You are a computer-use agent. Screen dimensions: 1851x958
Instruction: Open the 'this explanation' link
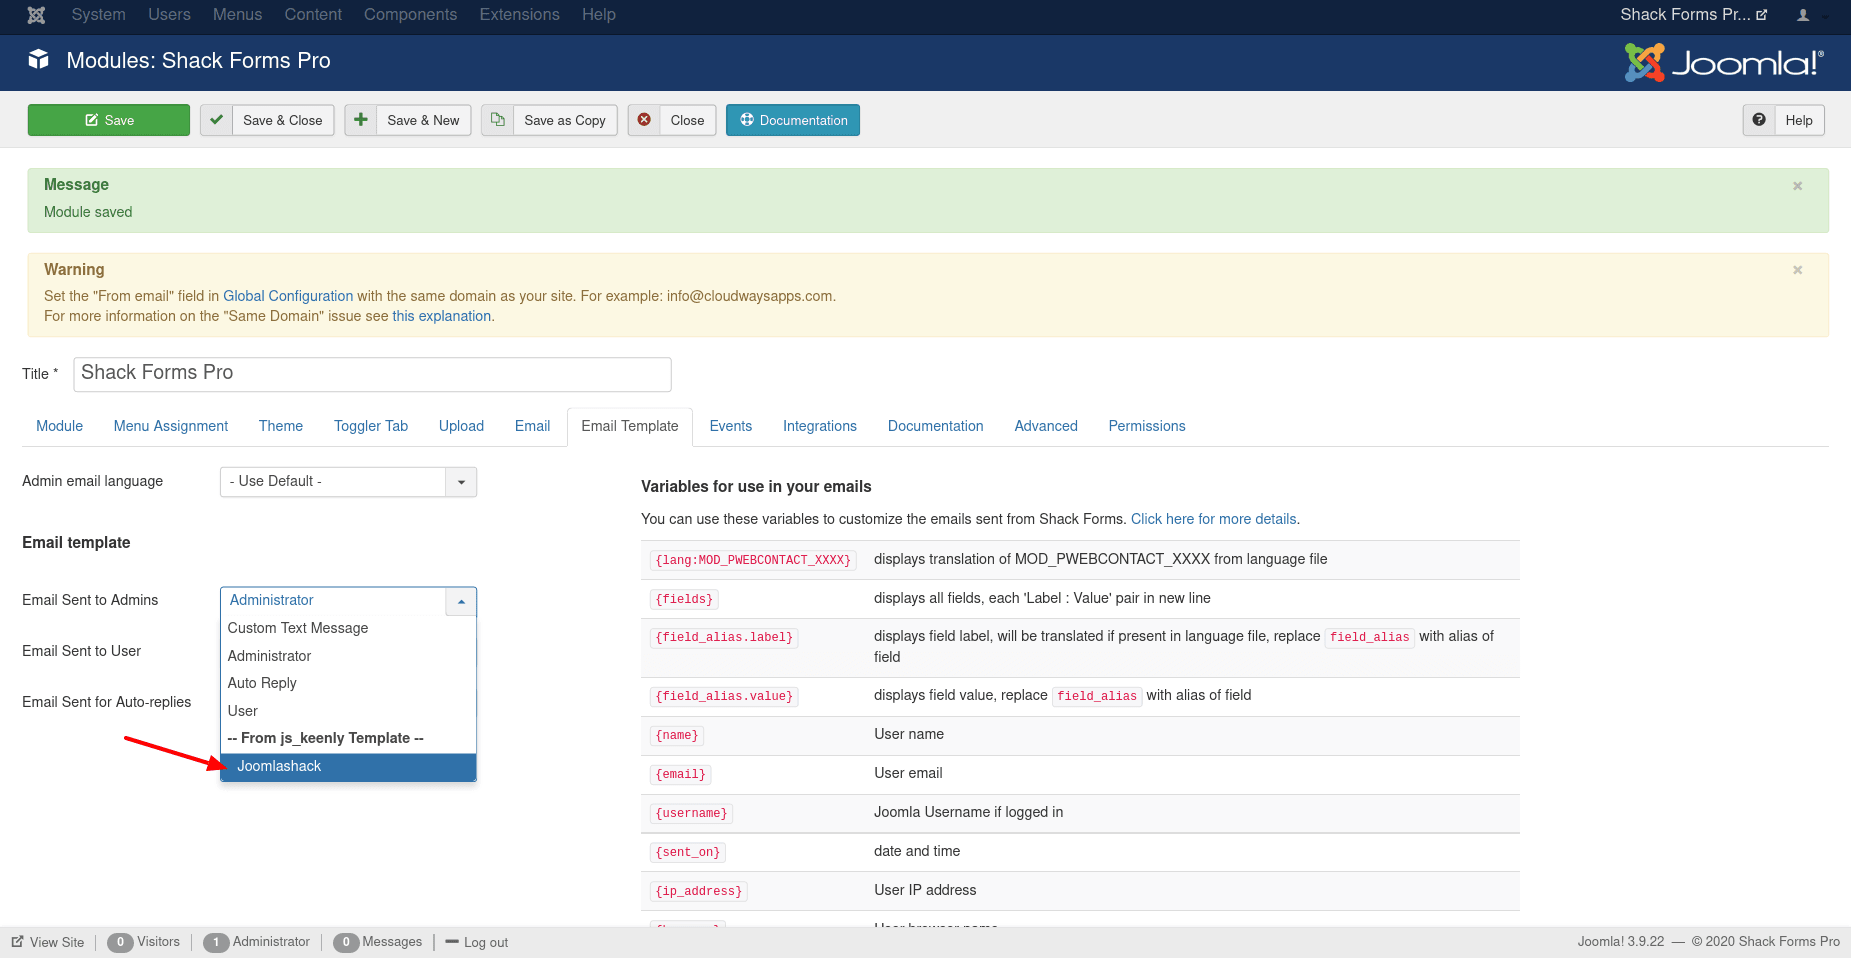click(441, 316)
